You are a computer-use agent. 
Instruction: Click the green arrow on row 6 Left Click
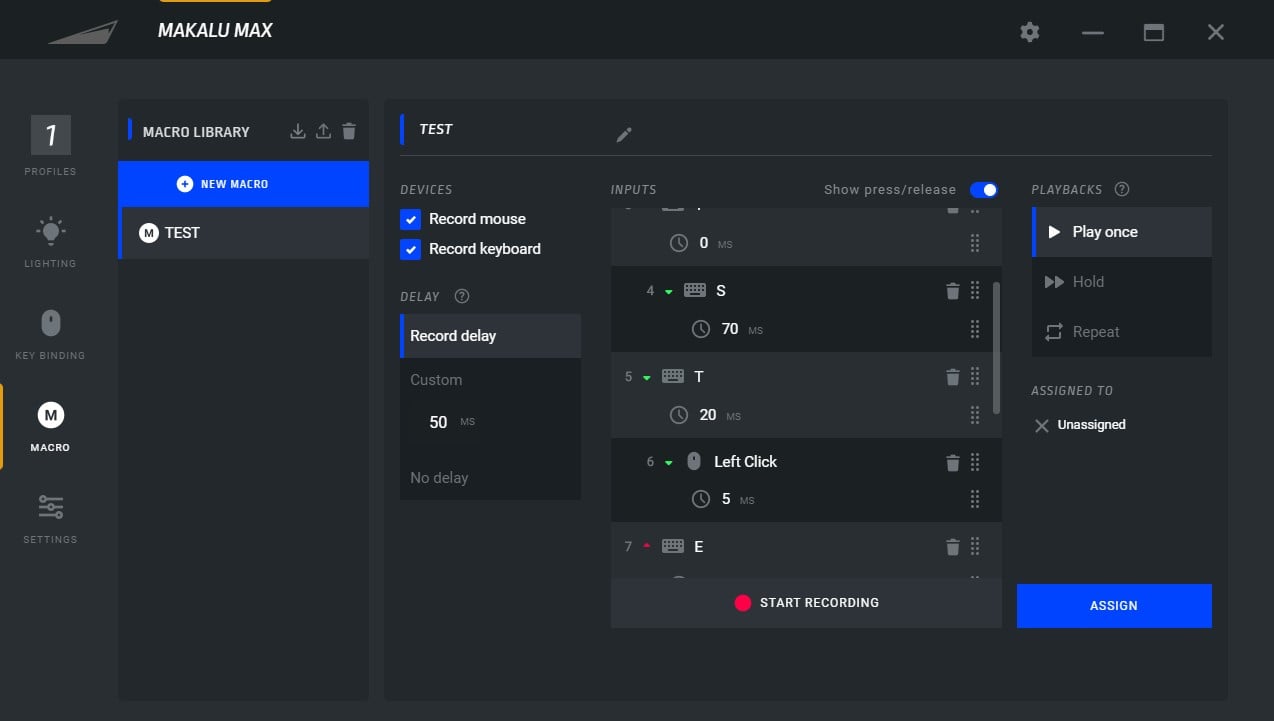pos(669,463)
